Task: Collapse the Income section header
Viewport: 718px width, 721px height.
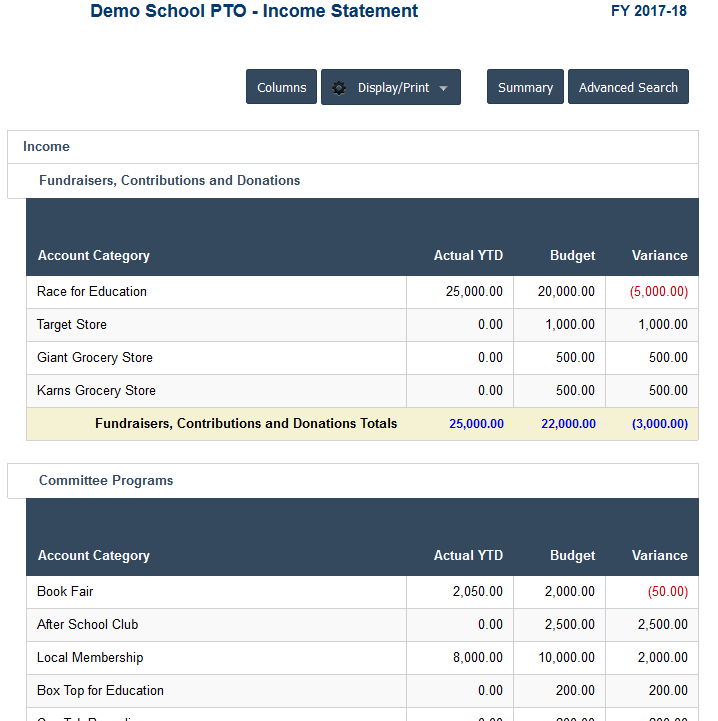Action: (353, 147)
